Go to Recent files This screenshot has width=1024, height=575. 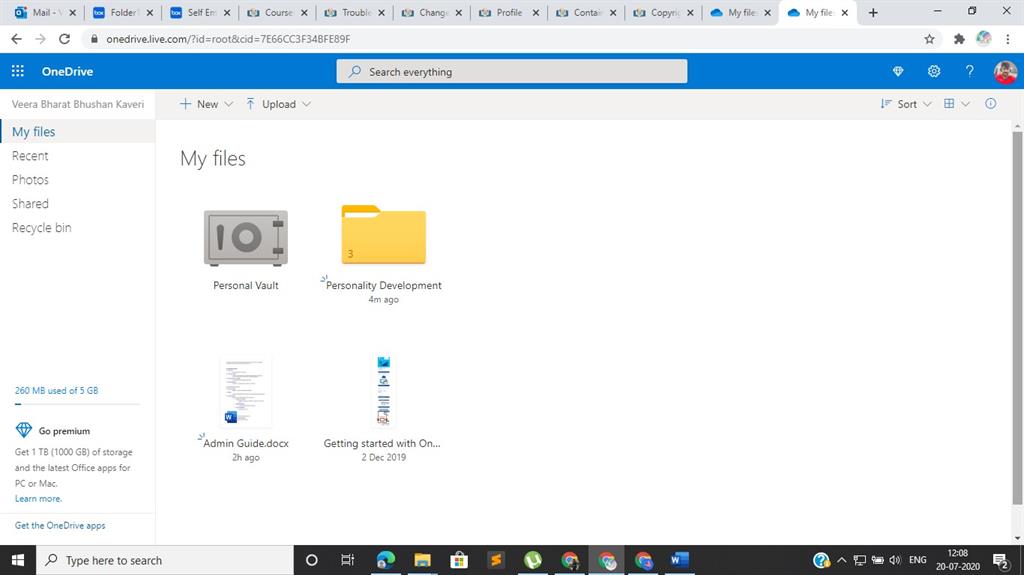click(x=30, y=156)
